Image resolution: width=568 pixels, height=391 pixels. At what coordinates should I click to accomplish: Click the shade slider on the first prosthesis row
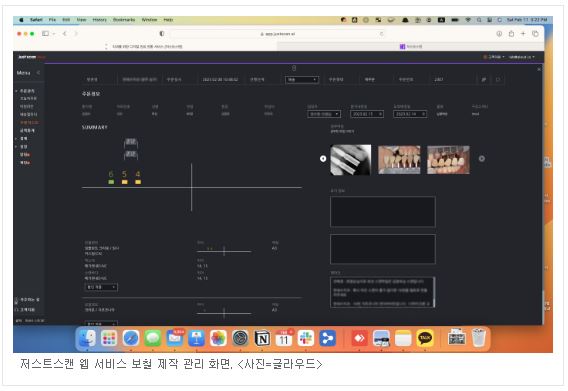pyautogui.click(x=224, y=251)
